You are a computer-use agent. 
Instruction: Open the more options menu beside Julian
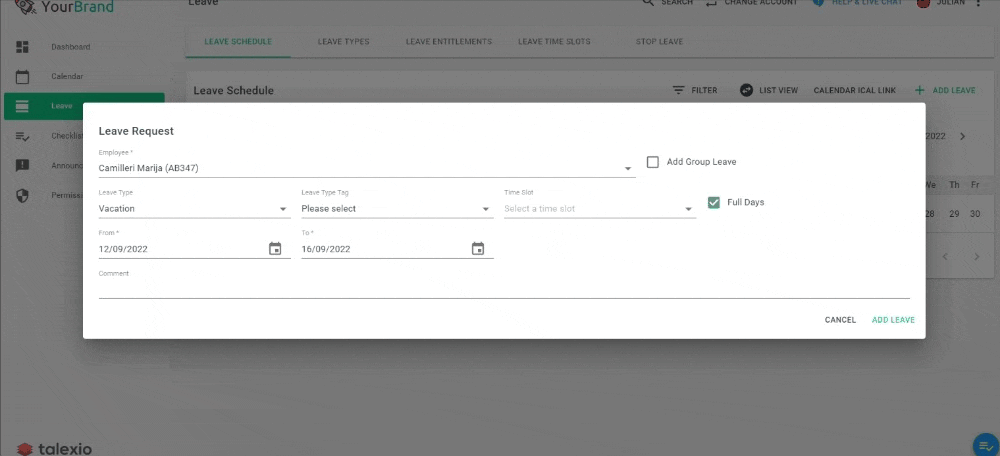click(978, 3)
